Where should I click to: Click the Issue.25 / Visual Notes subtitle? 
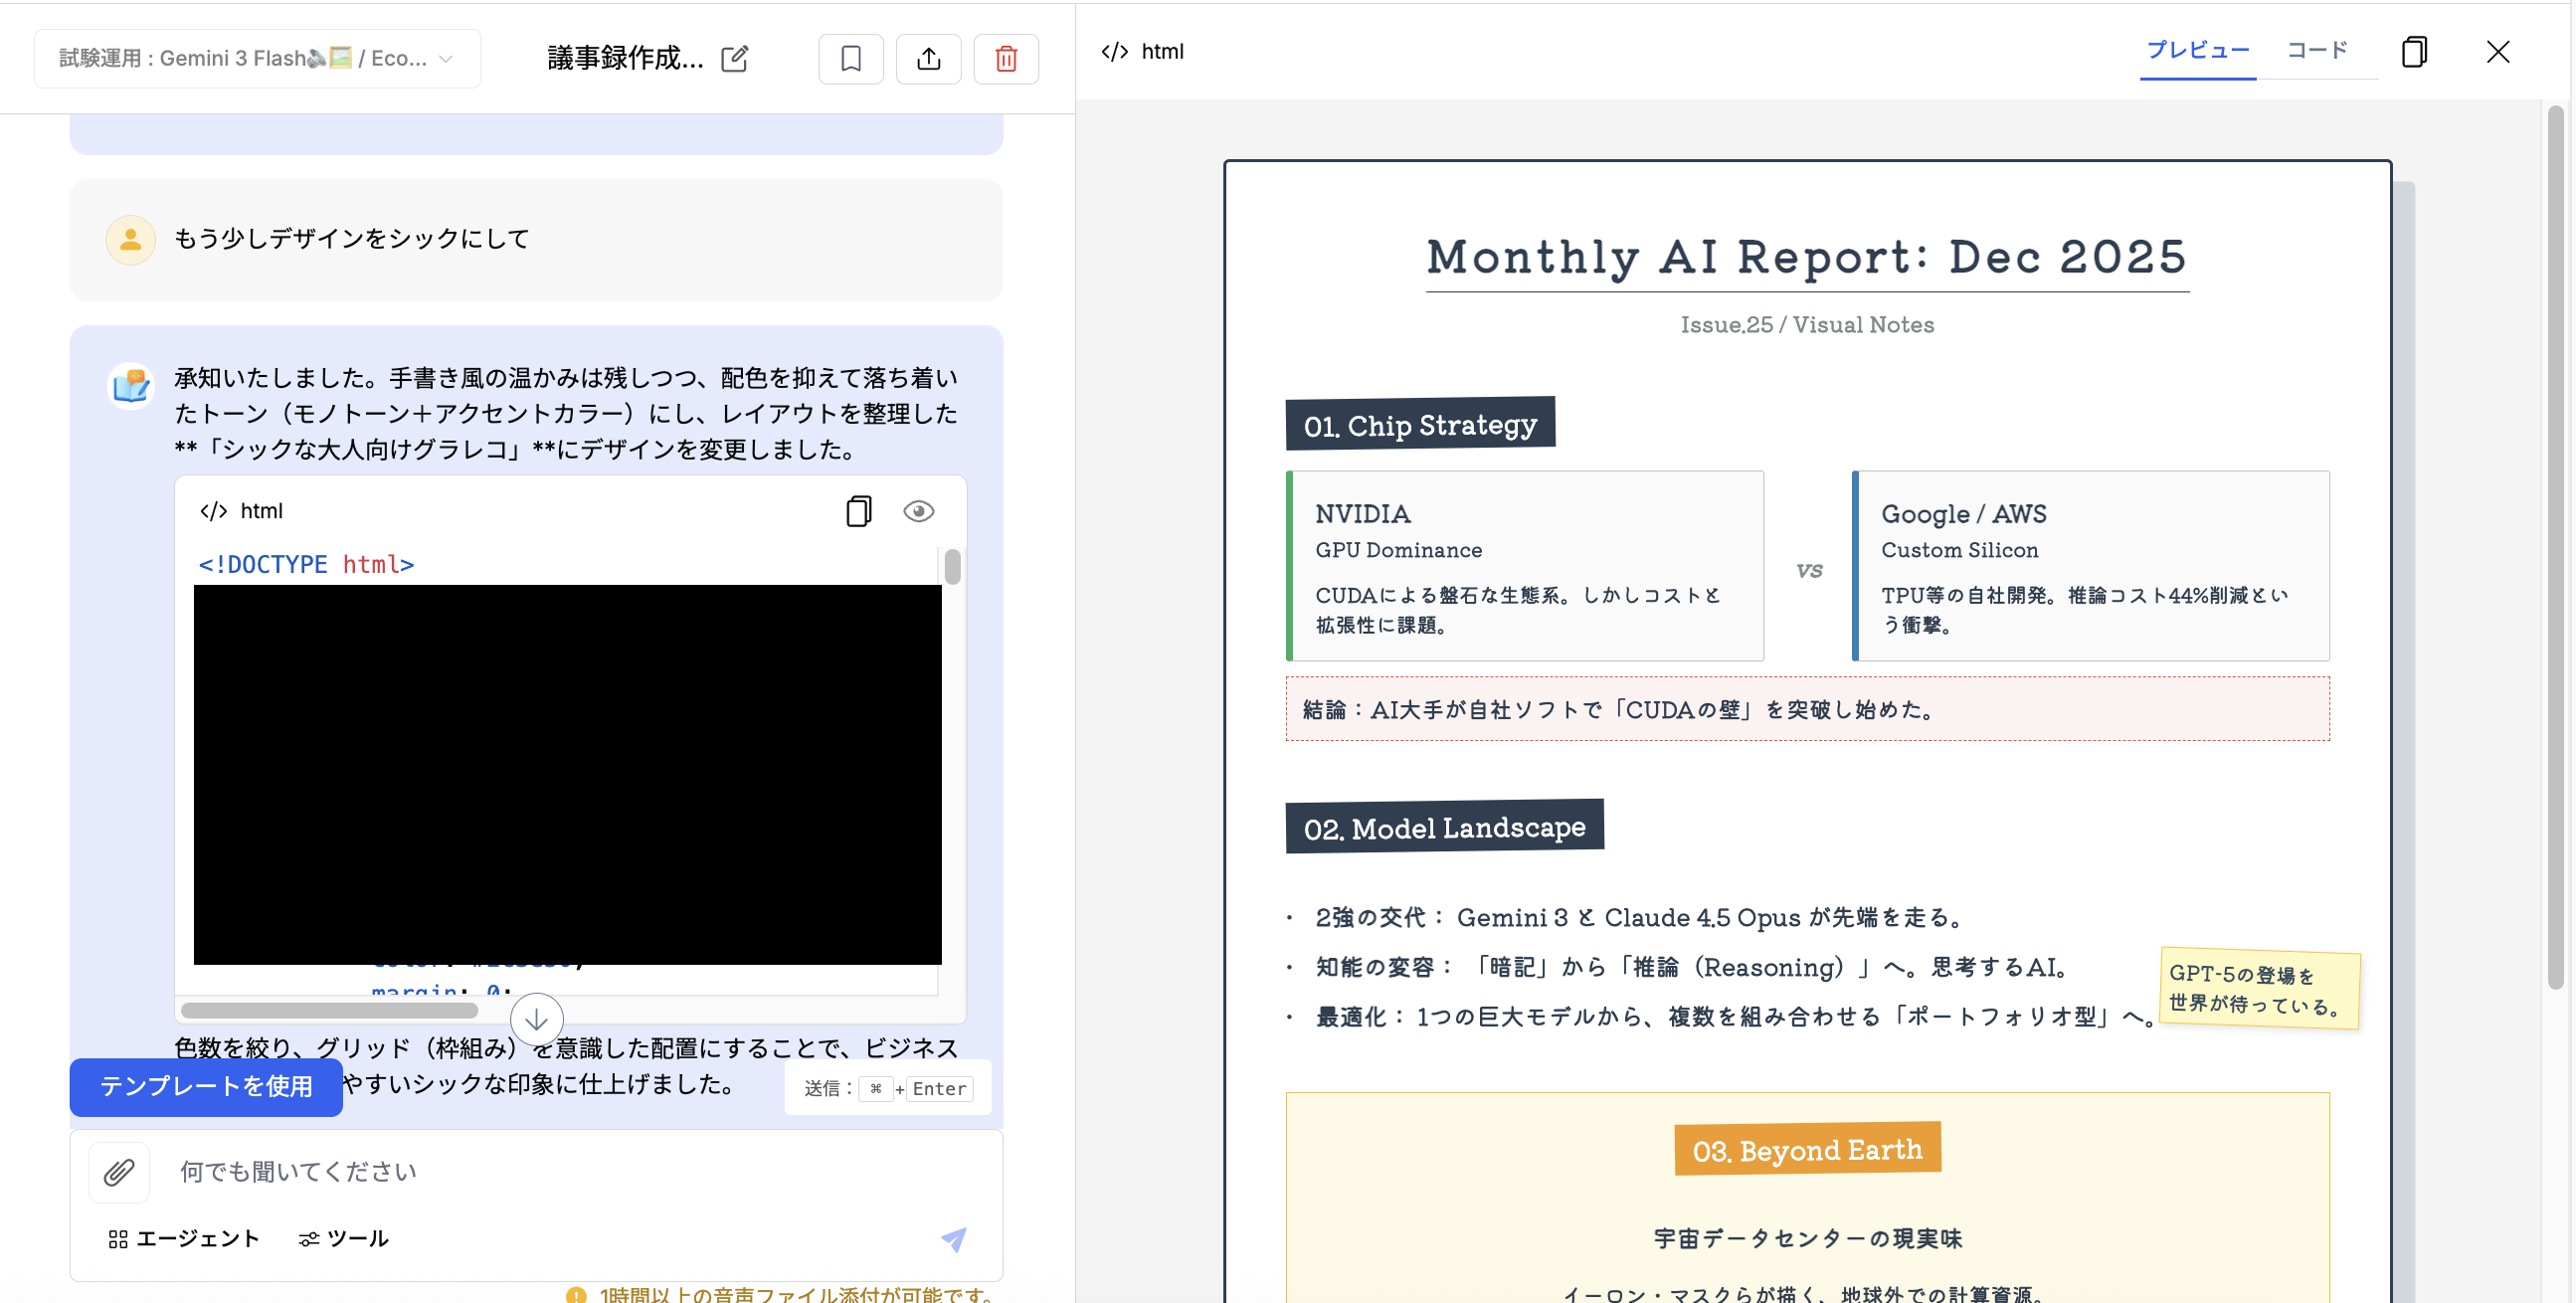coord(1807,325)
